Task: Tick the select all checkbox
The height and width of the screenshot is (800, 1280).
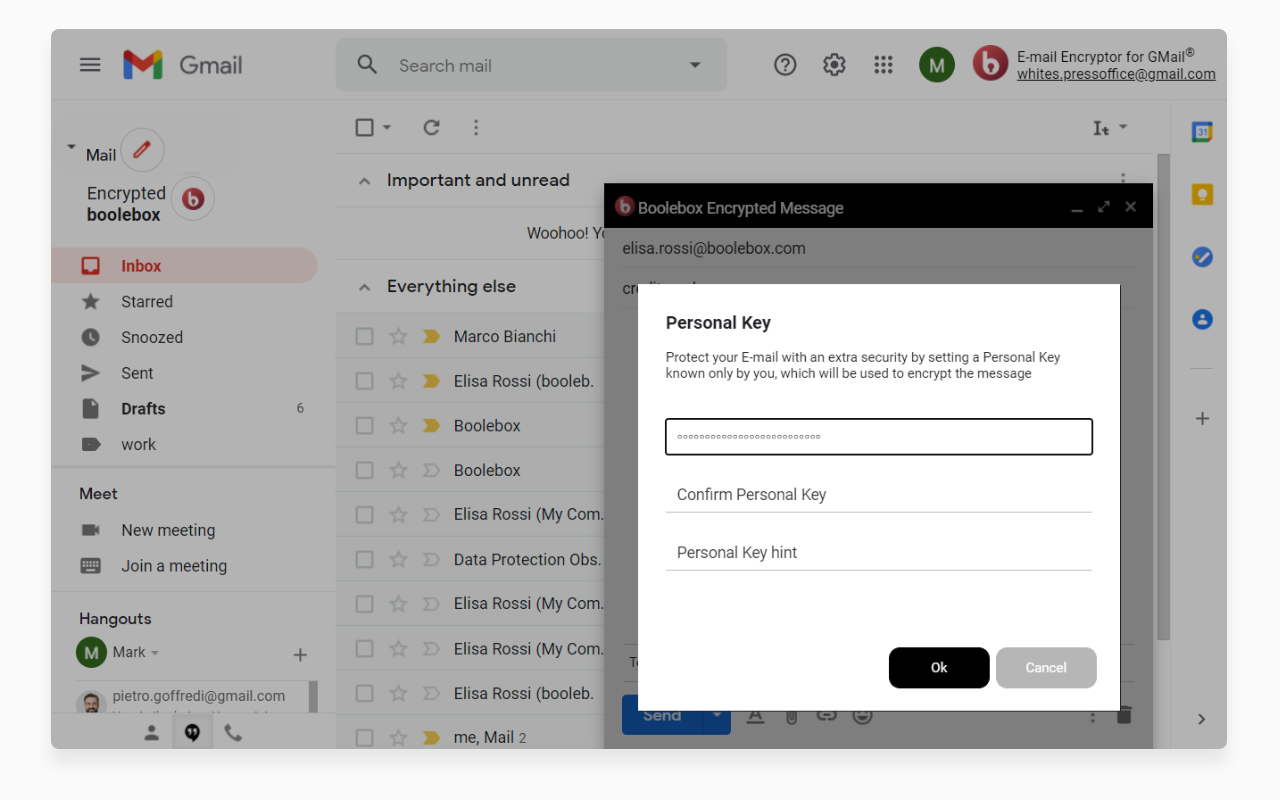Action: 364,127
